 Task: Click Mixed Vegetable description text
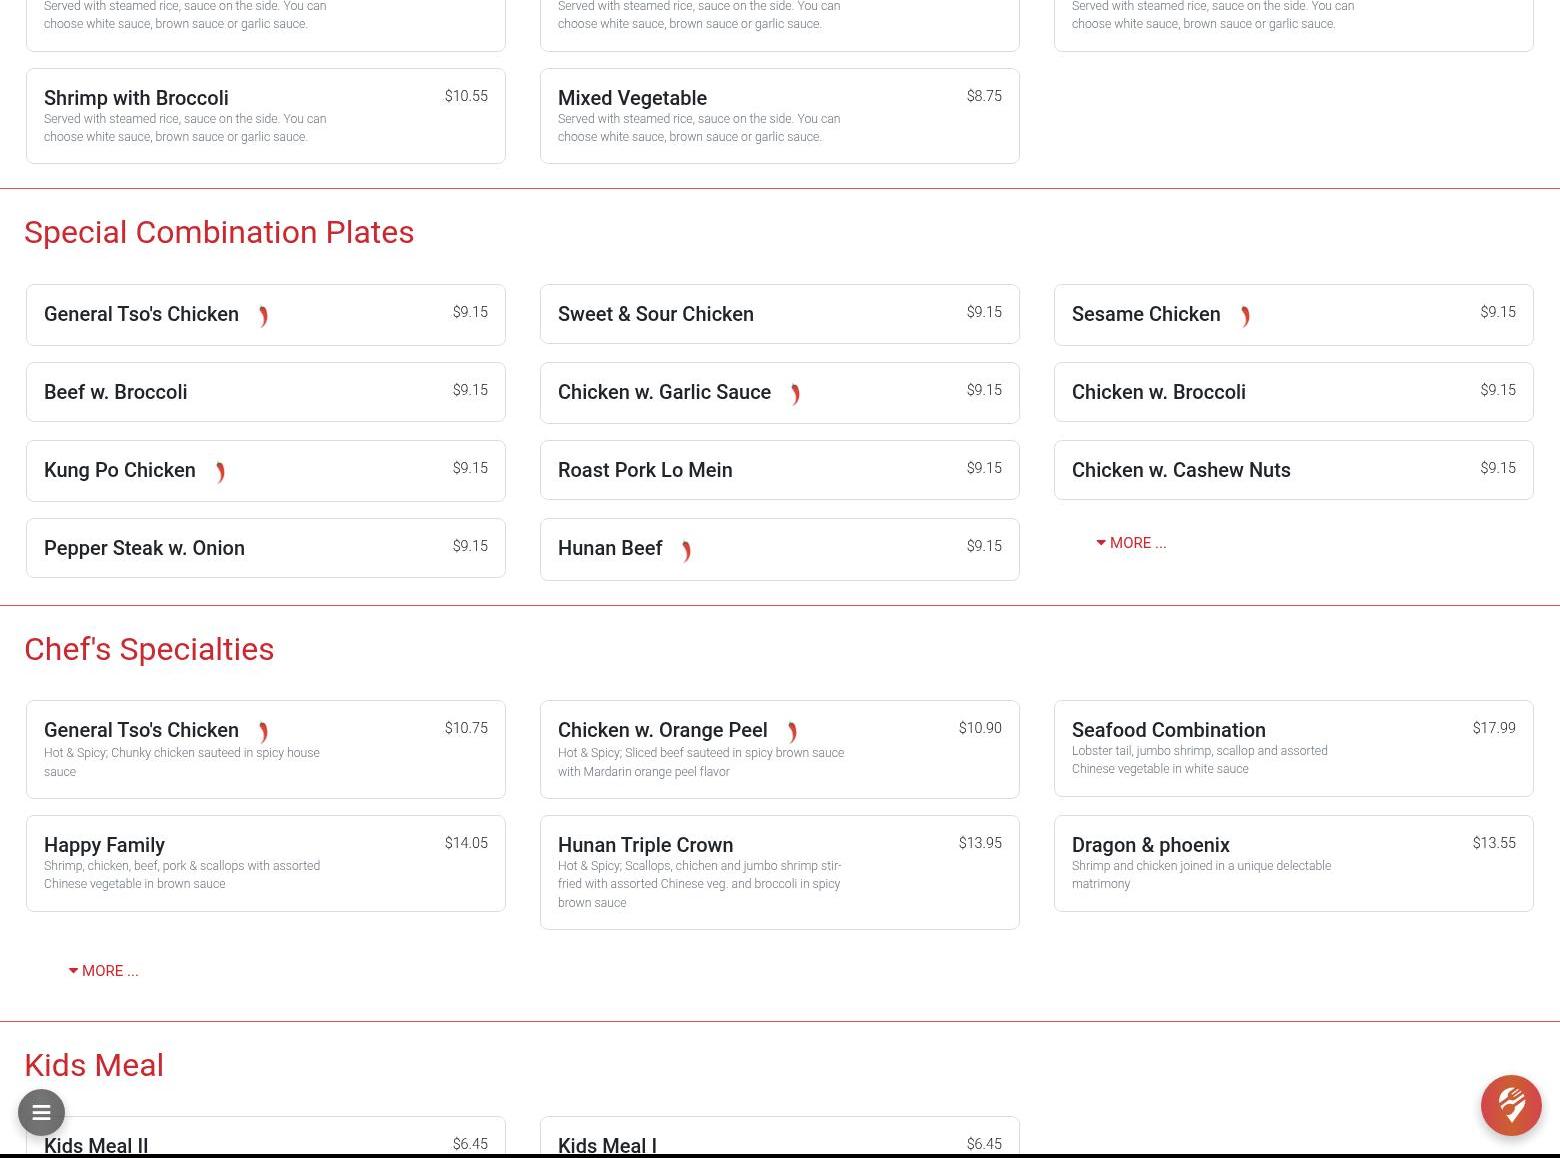[x=699, y=128]
